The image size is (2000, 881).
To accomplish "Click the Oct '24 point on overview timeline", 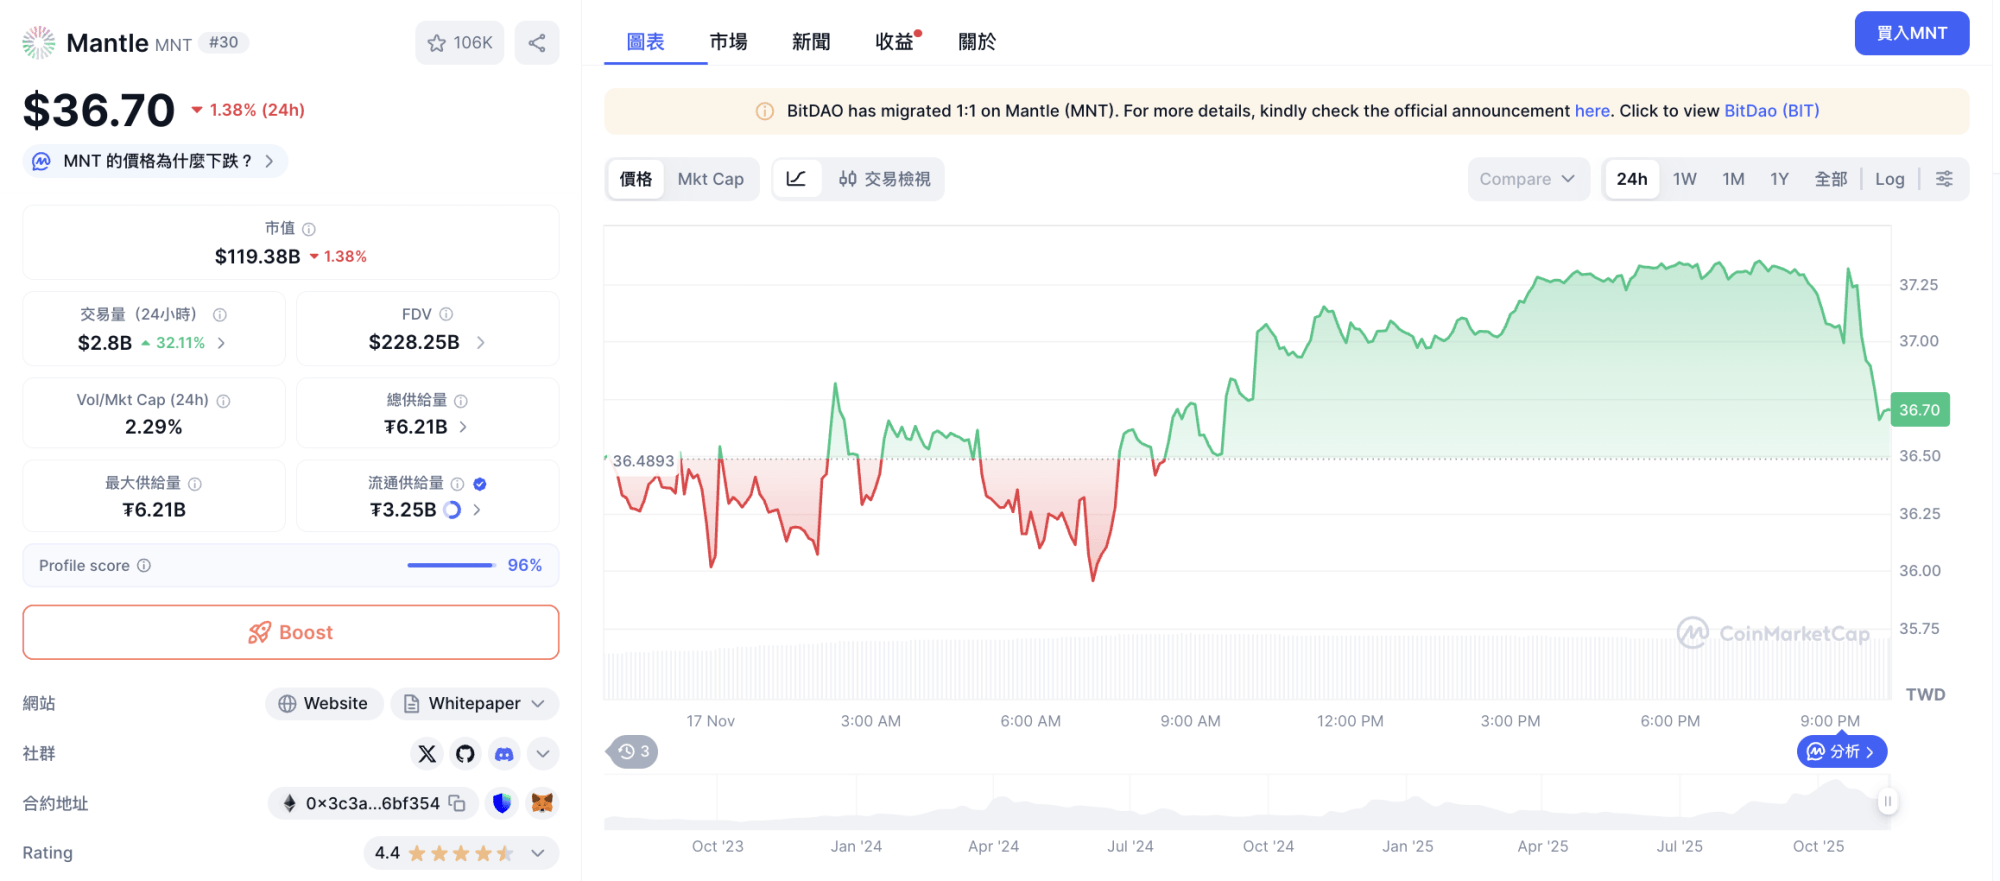I will [x=1268, y=847].
